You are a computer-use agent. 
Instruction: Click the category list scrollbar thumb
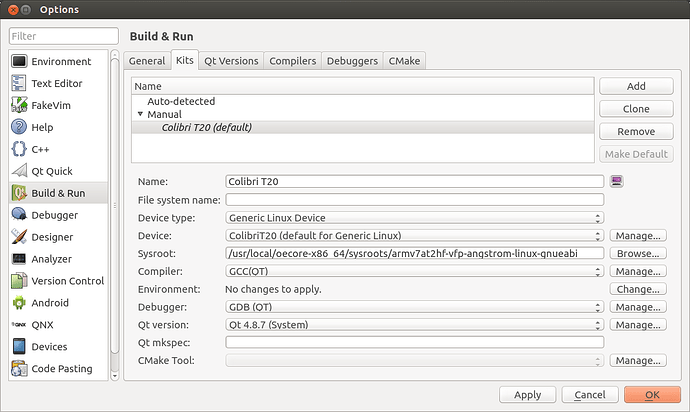115,206
